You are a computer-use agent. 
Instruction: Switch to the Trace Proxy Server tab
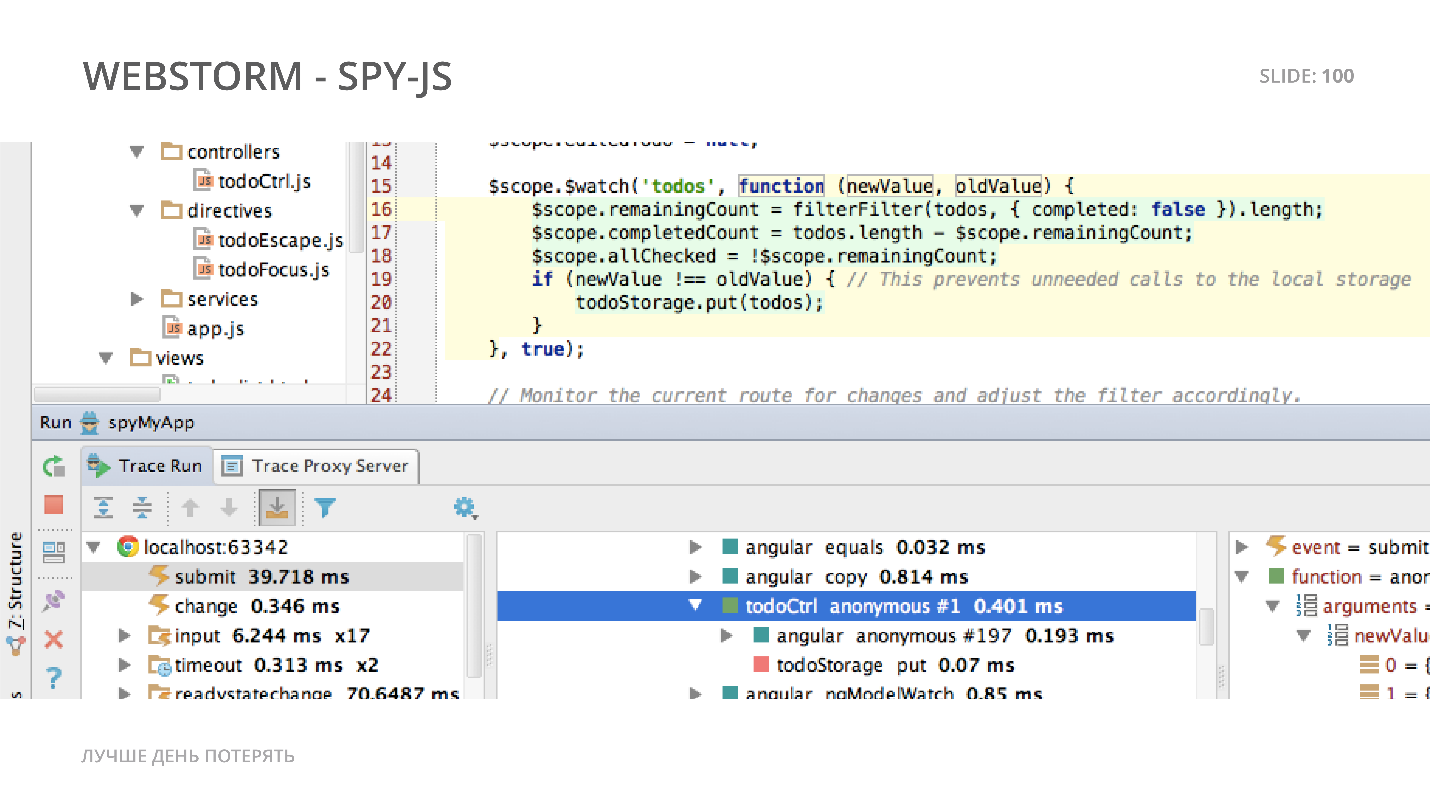click(316, 466)
